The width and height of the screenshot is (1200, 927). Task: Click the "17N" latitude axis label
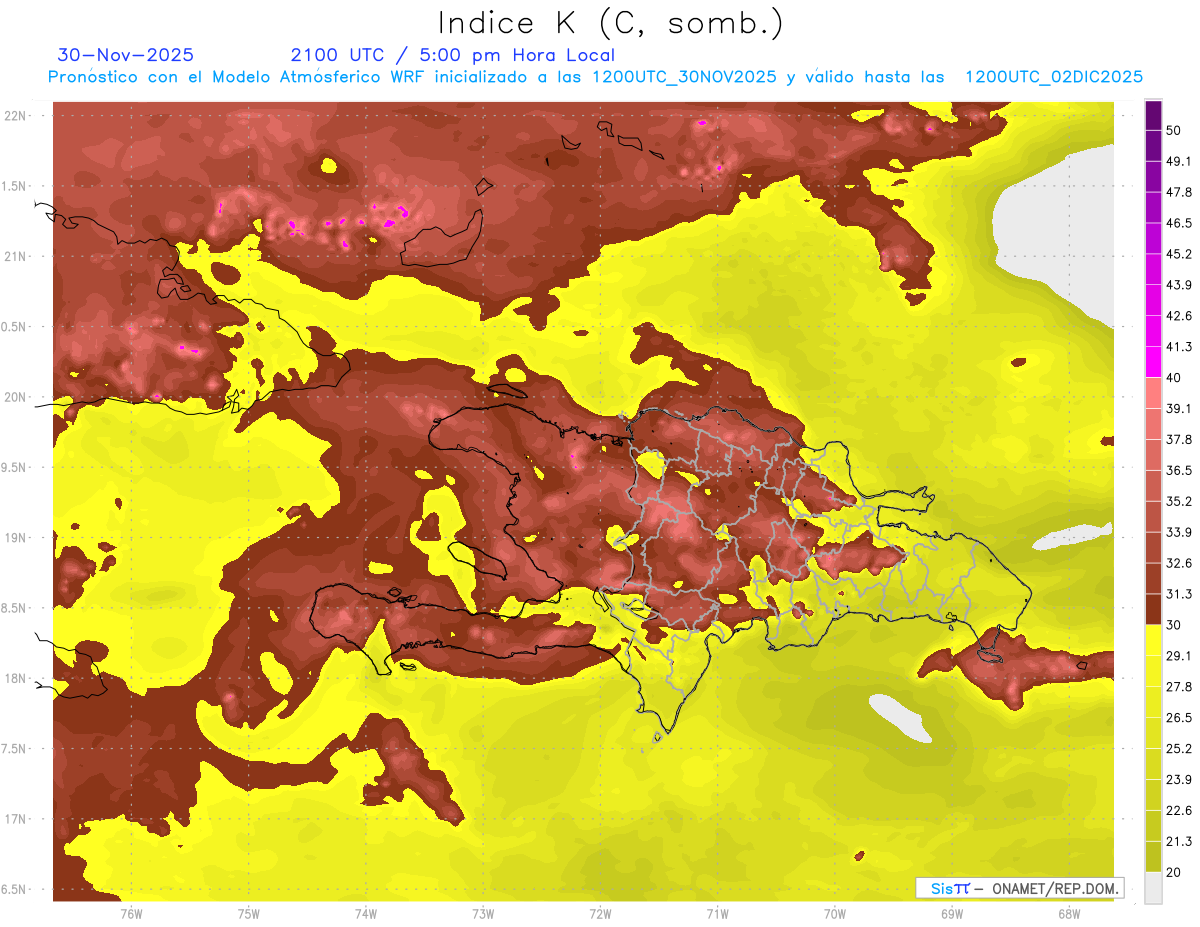click(x=14, y=819)
